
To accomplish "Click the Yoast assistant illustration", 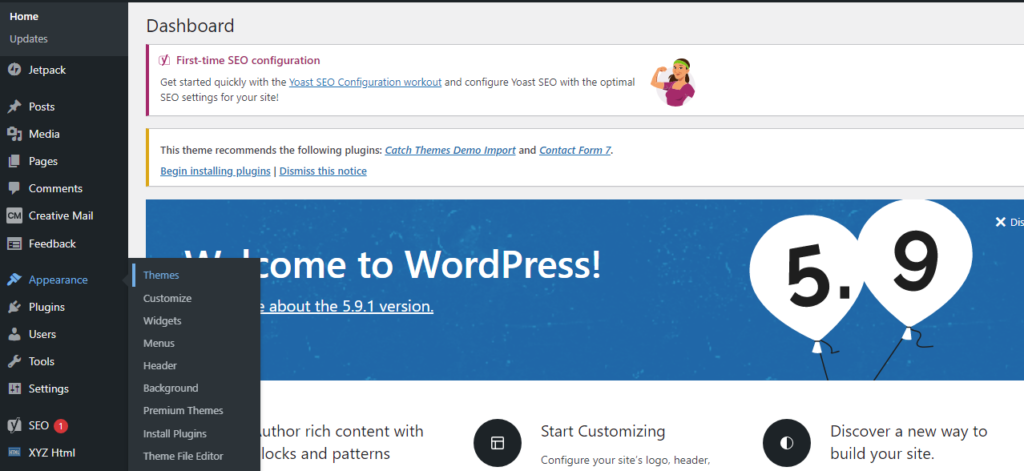I will click(x=673, y=82).
